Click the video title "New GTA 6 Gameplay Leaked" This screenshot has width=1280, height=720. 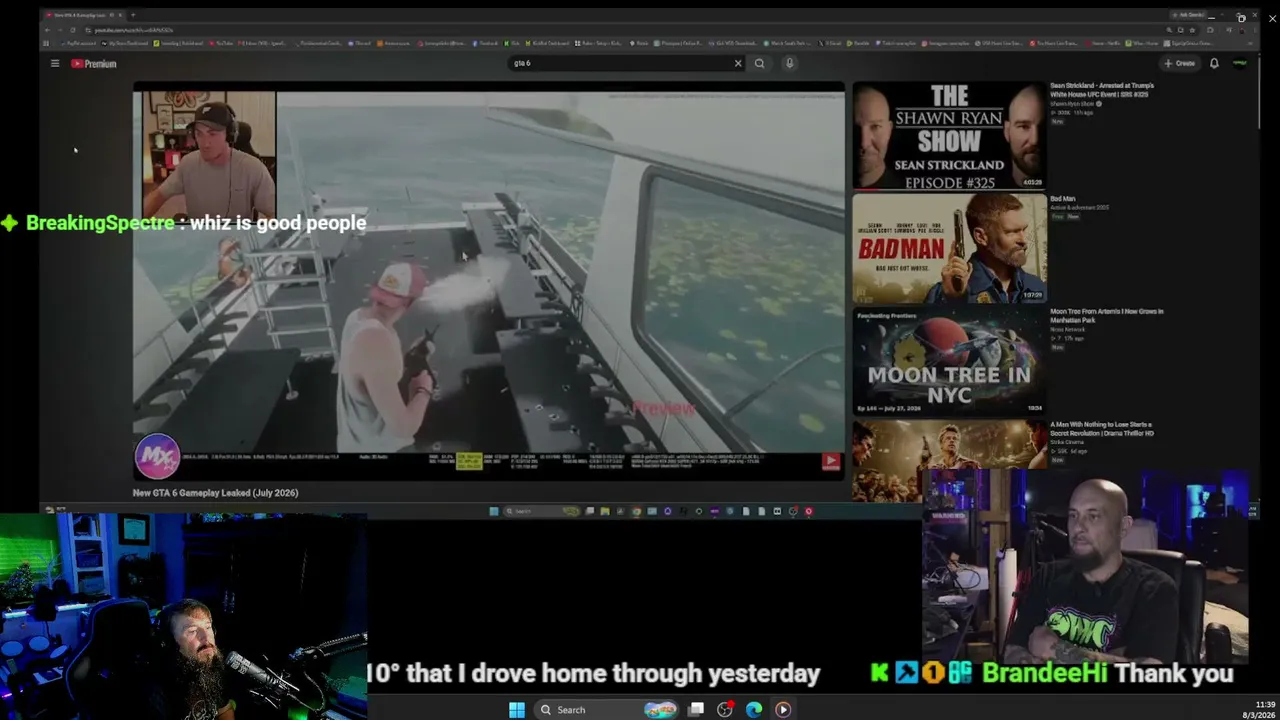tap(216, 493)
